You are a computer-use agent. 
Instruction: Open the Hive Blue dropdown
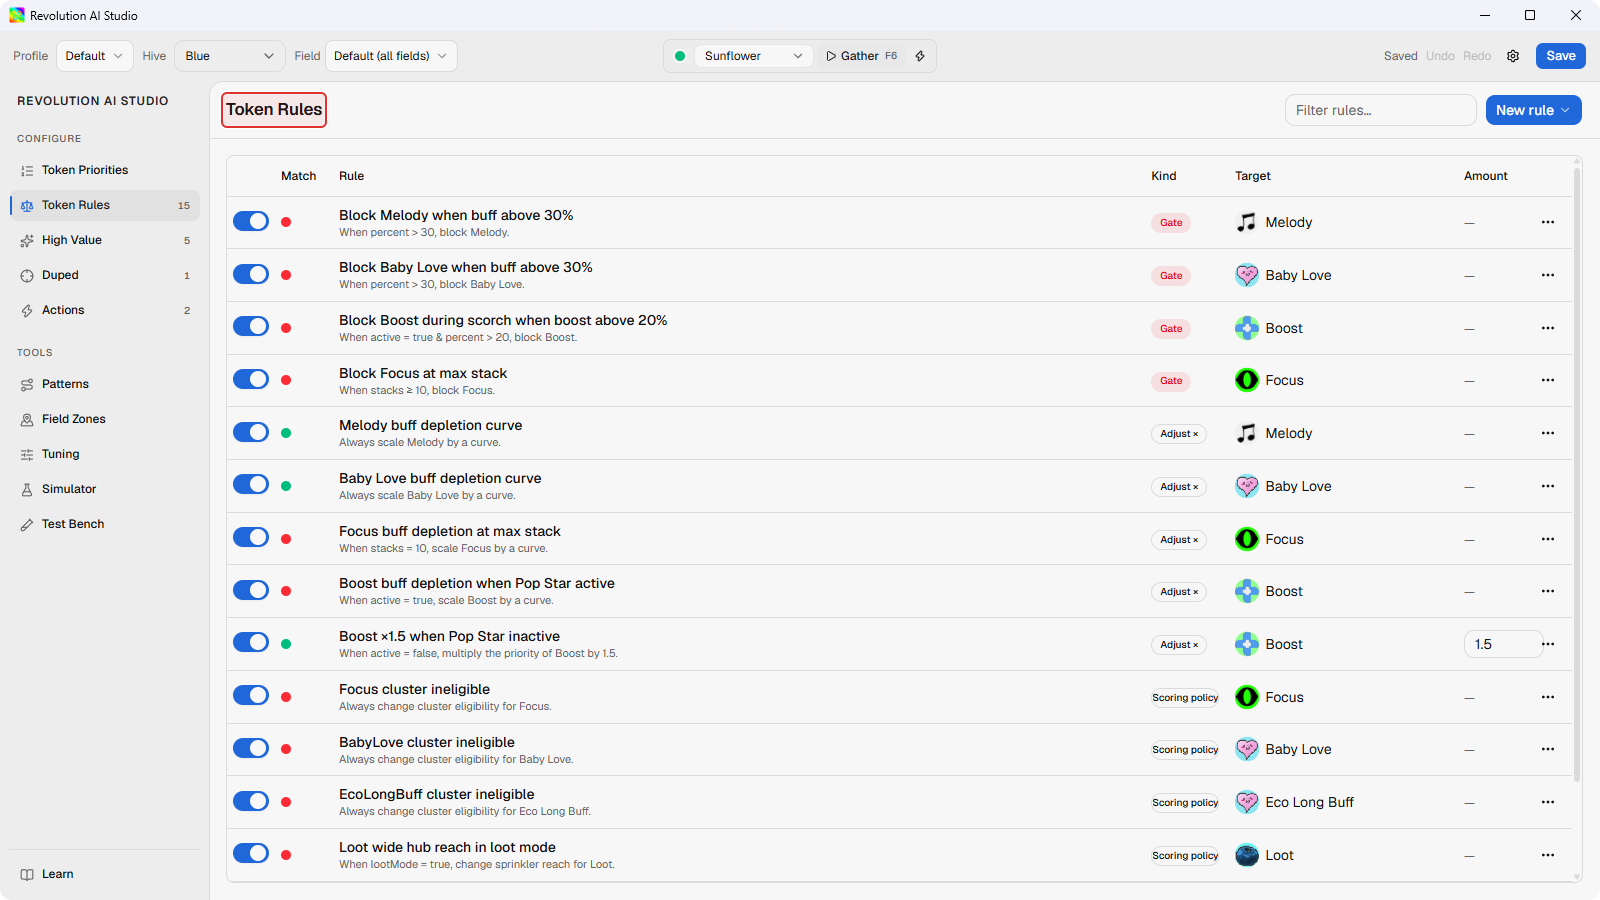click(230, 56)
